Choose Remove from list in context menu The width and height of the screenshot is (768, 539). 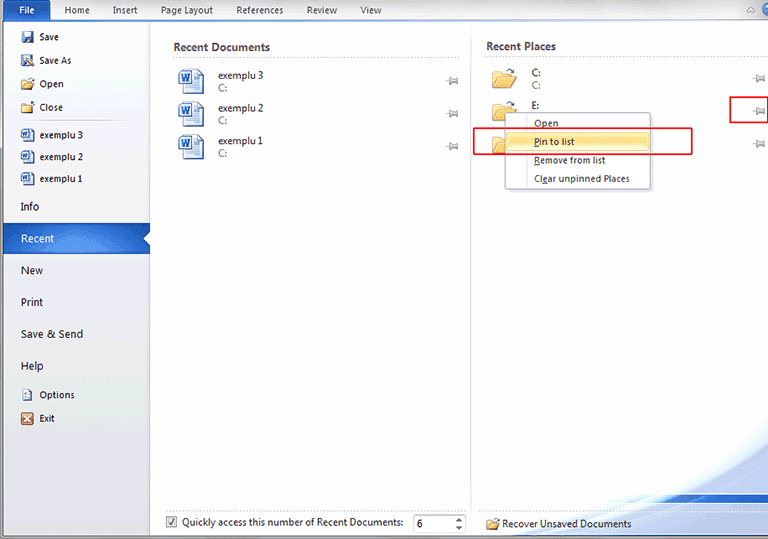tap(569, 160)
